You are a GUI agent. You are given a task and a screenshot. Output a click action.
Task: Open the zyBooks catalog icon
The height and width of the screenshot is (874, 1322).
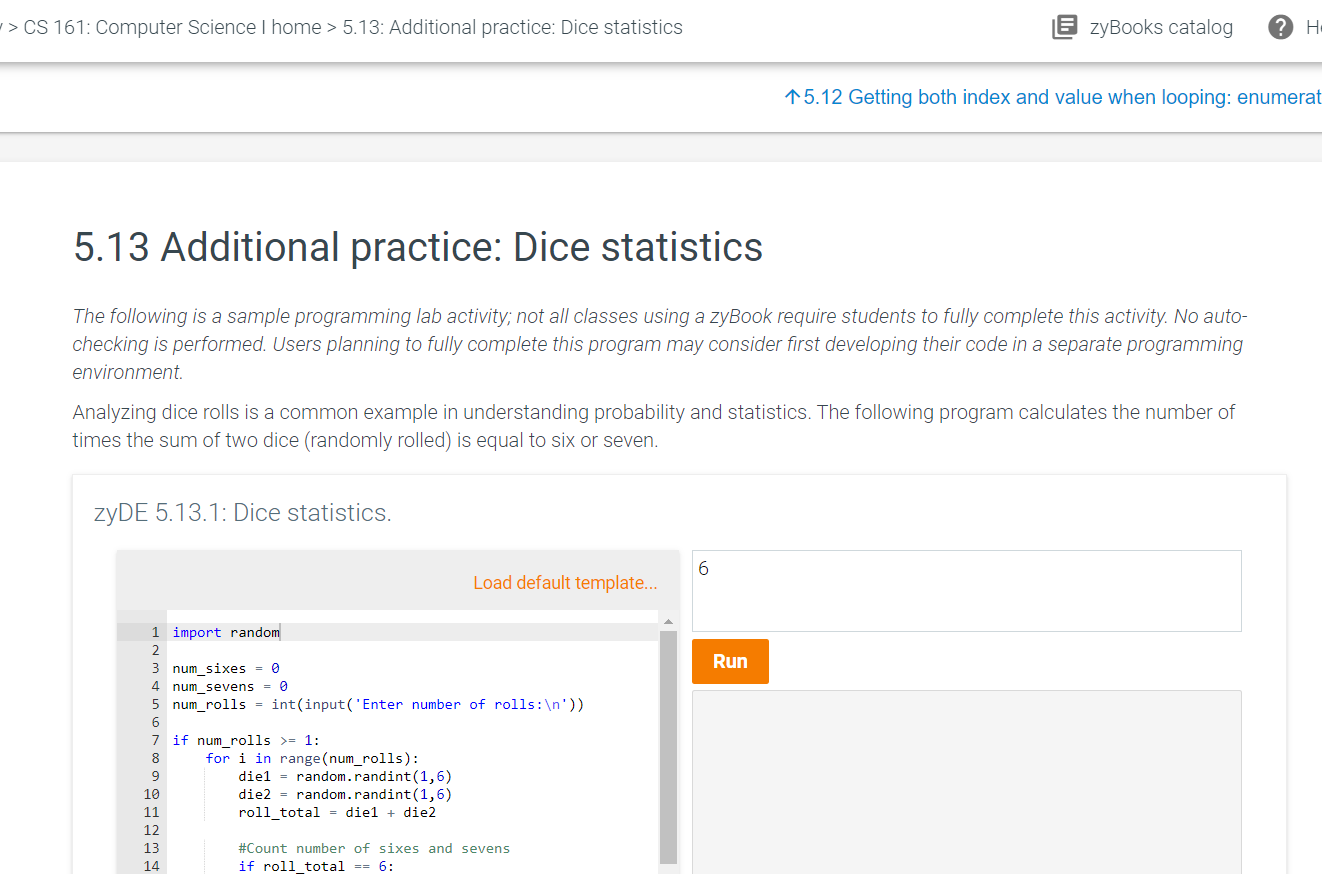pos(1064,28)
